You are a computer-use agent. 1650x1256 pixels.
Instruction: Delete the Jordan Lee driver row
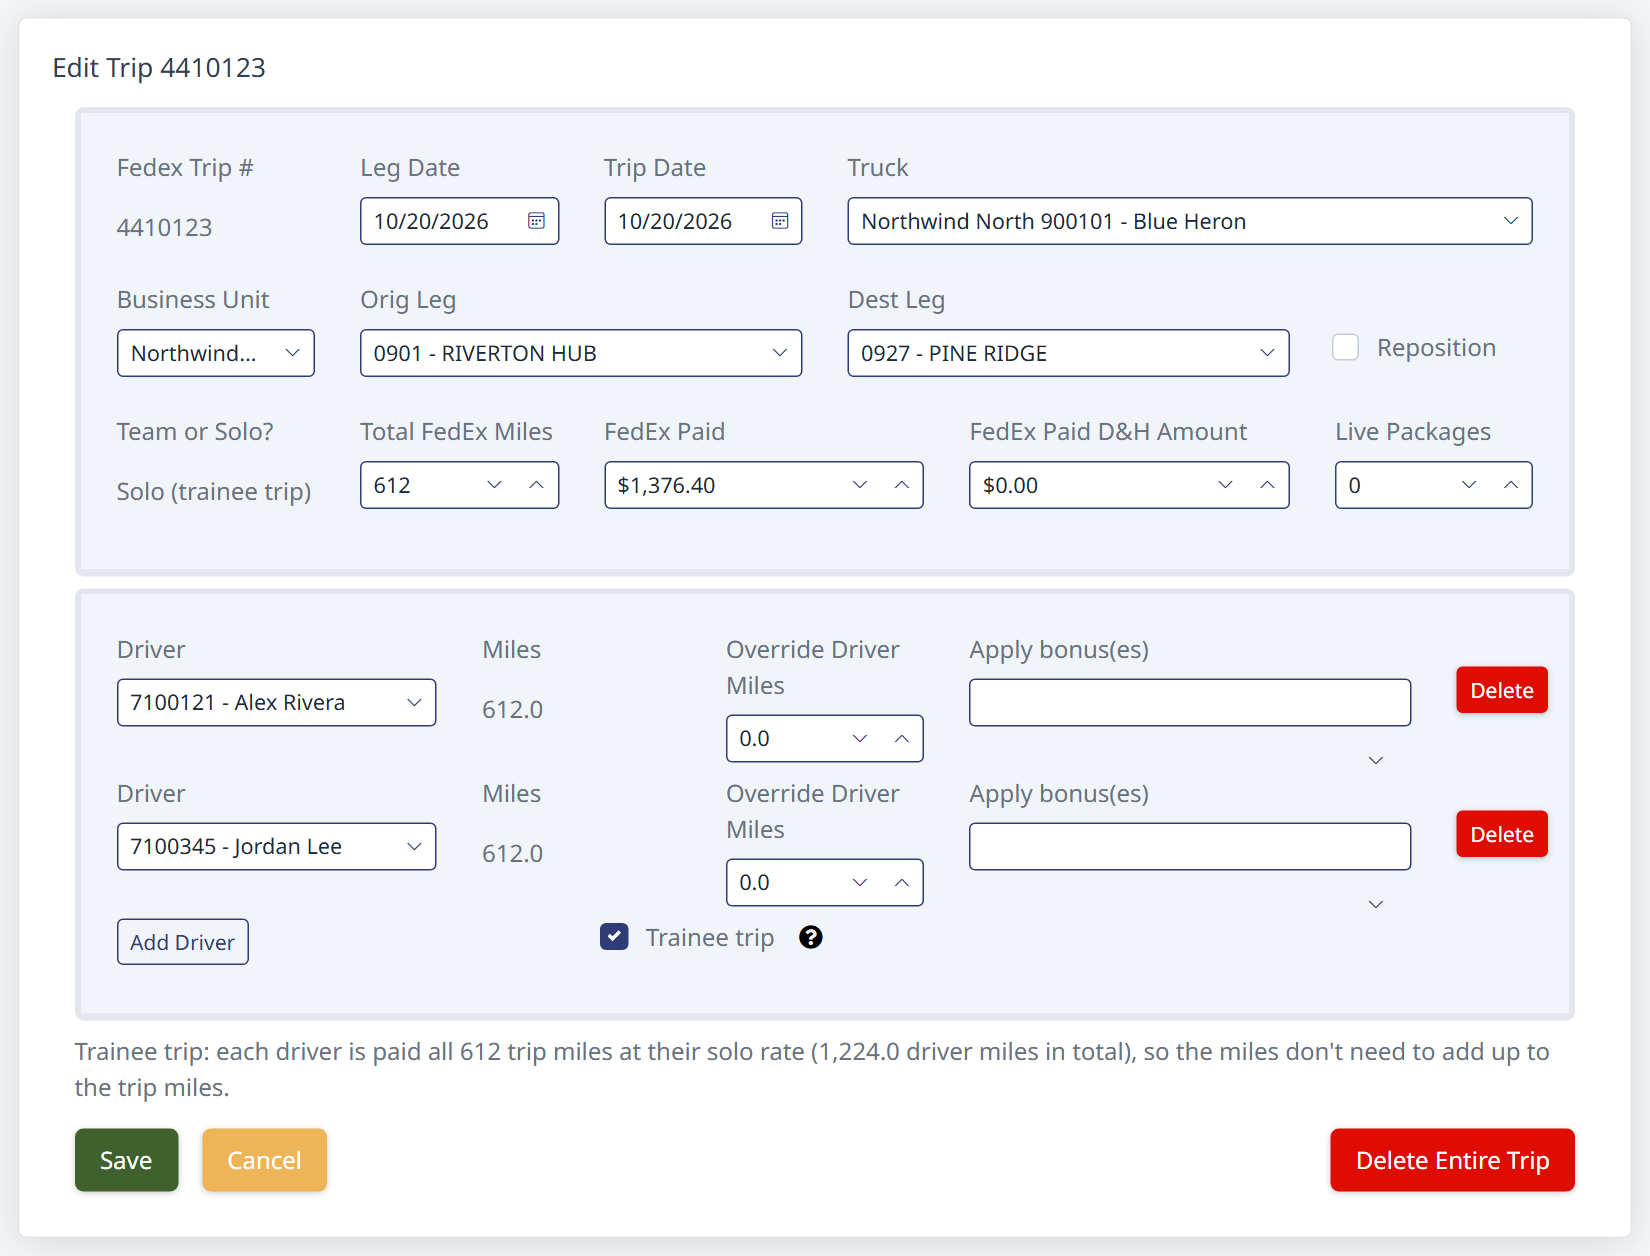1502,834
